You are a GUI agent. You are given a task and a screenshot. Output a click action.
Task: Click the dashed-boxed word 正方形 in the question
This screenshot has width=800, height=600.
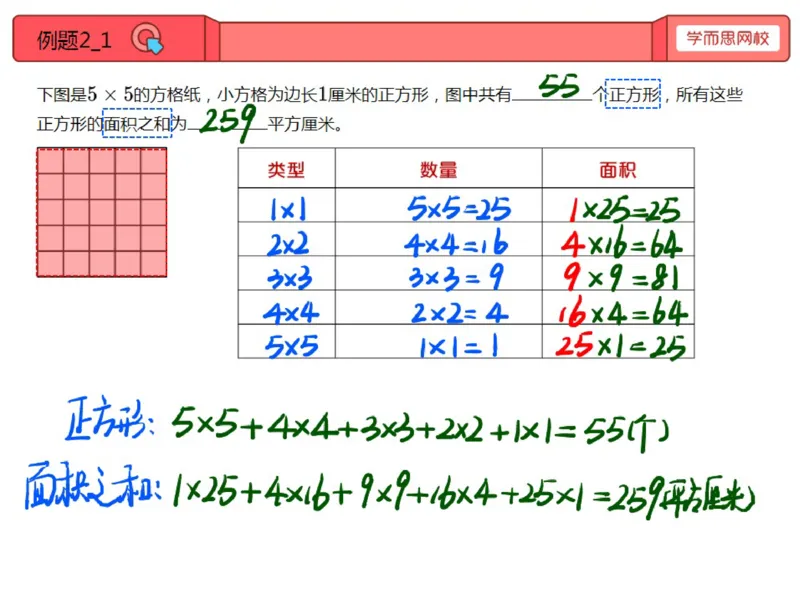[x=633, y=94]
